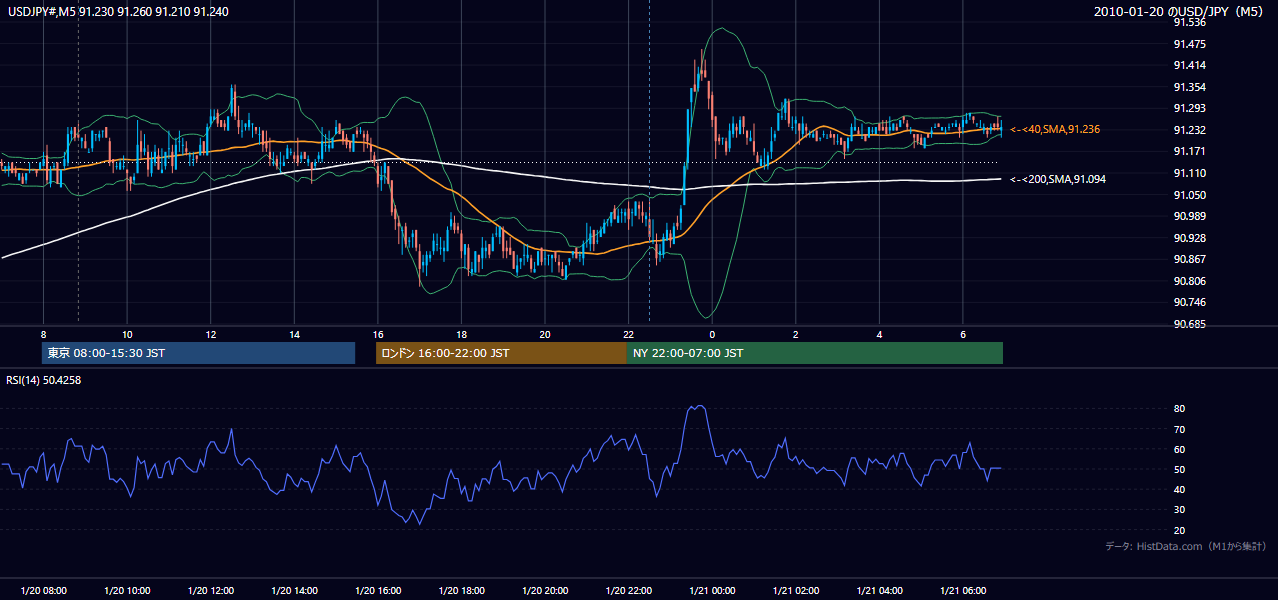This screenshot has height=600, width=1278.
Task: Click the 1/20 22:00 date axis label
Action: [628, 591]
